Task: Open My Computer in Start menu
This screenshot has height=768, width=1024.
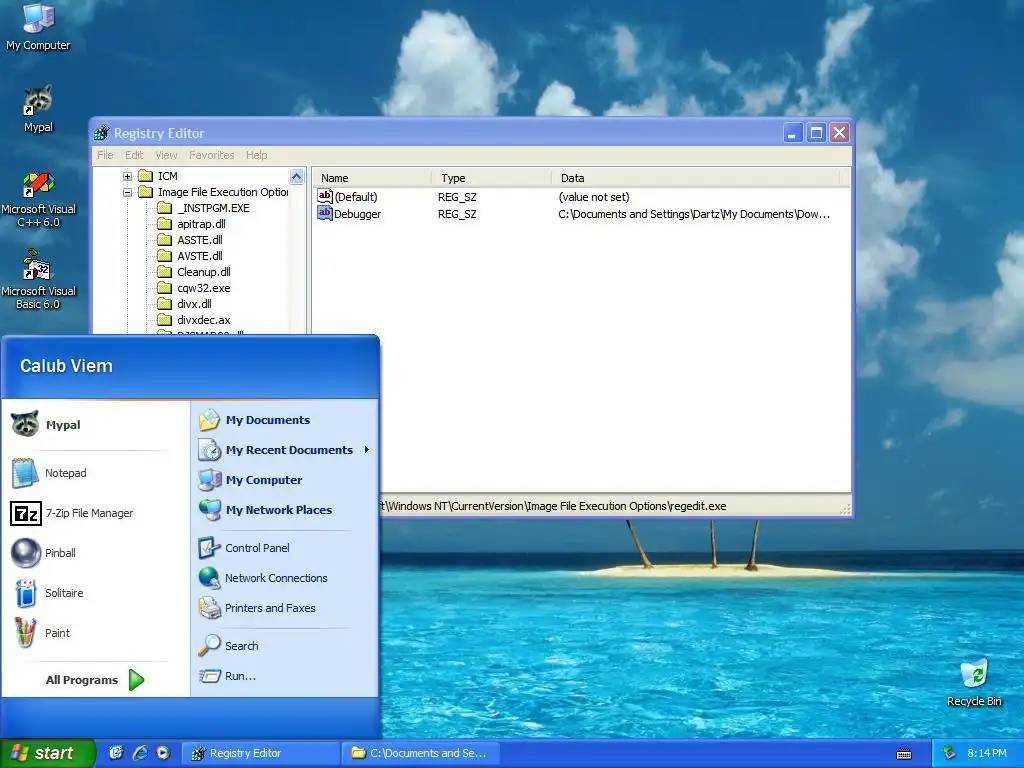Action: click(x=285, y=480)
